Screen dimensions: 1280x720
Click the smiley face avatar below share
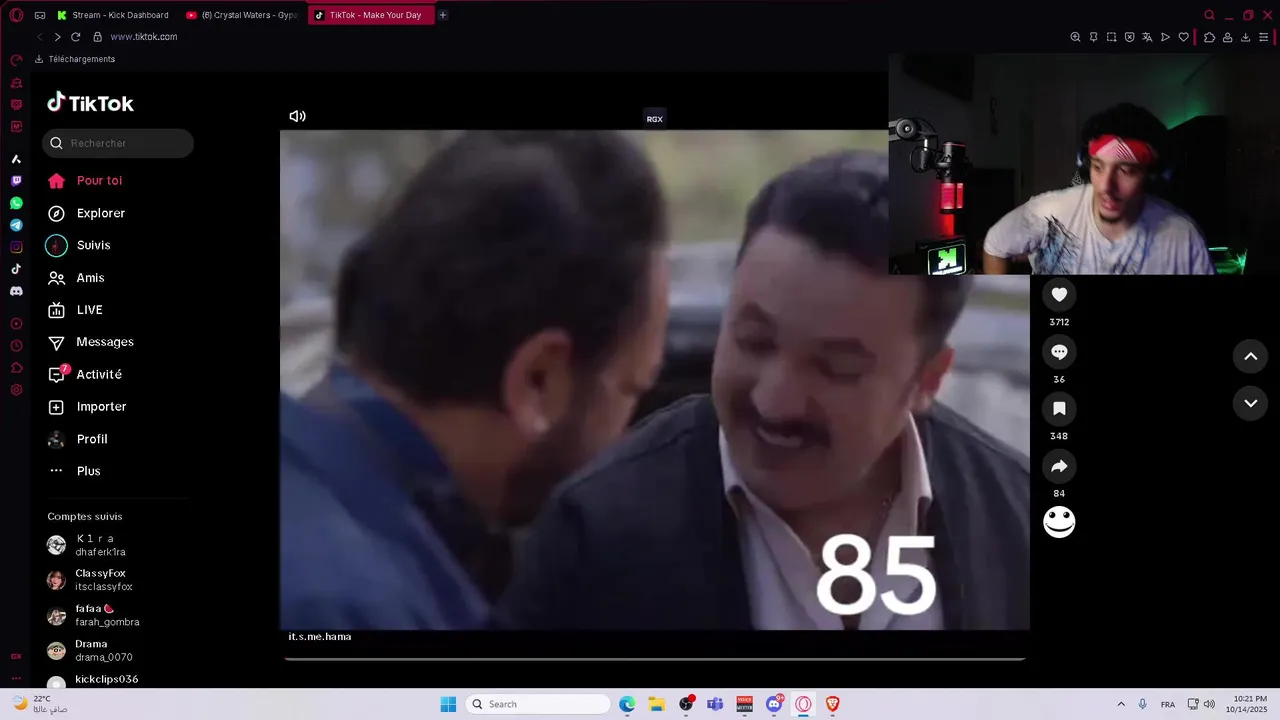coord(1059,522)
